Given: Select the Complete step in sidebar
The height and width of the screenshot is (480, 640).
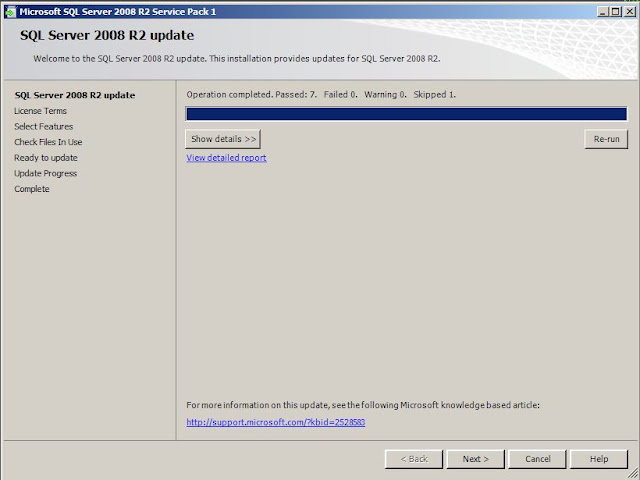Looking at the screenshot, I should pos(32,189).
